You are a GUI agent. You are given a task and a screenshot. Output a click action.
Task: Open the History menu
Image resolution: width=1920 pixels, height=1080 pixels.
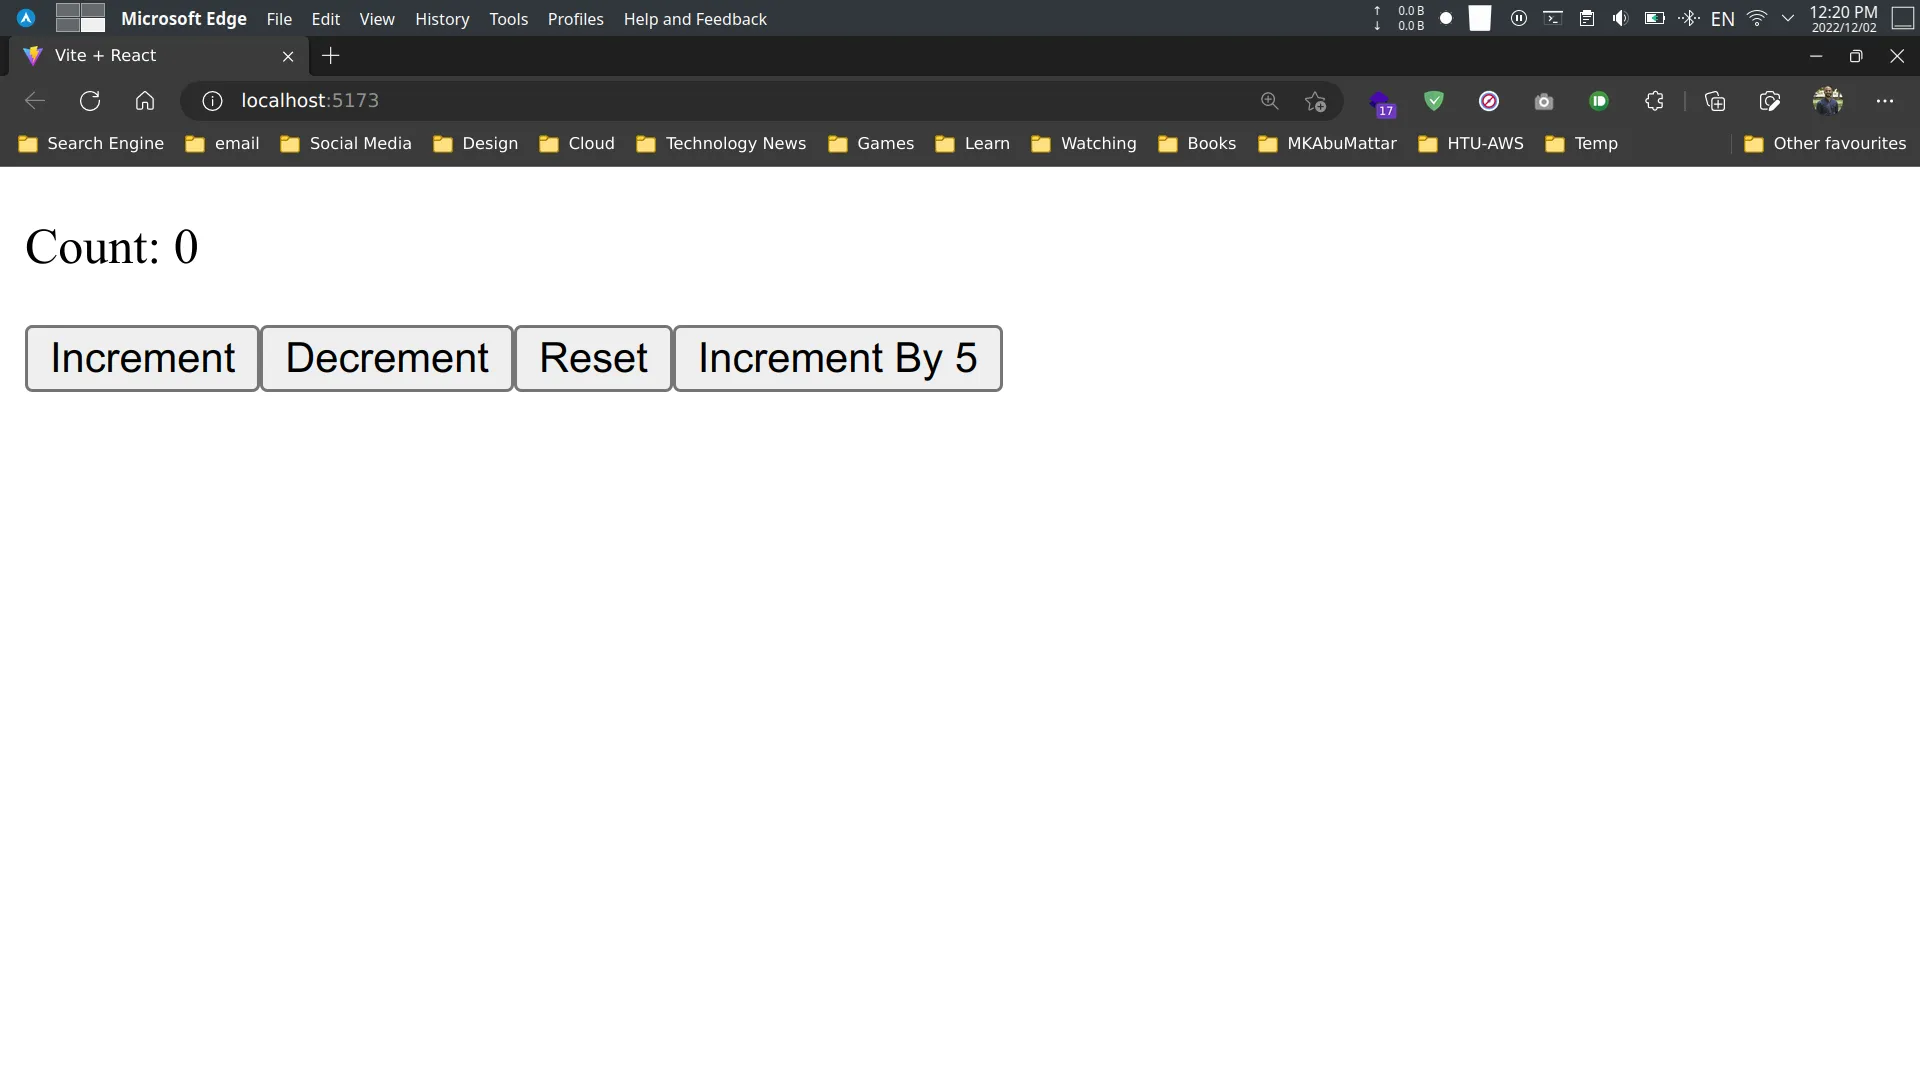tap(442, 18)
